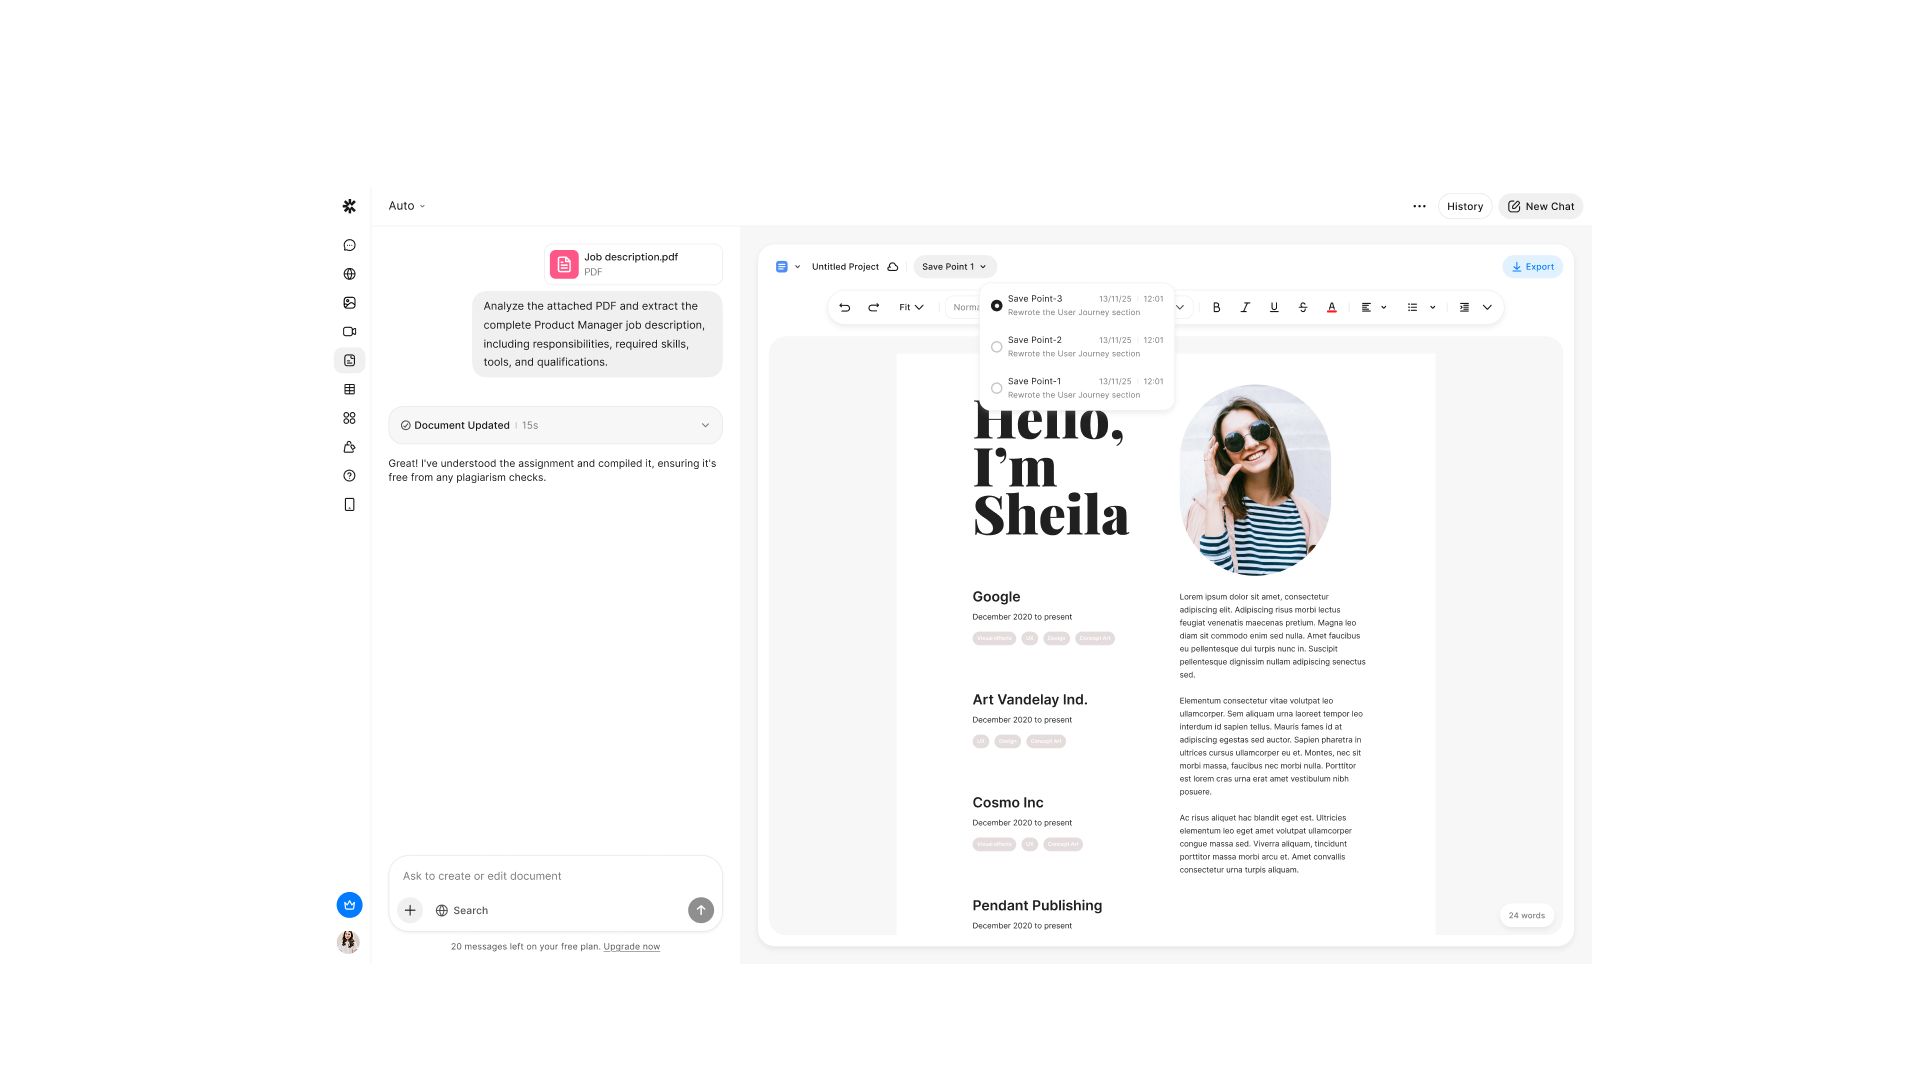
Task: Open the globe web tool in the sidebar
Action: (349, 273)
